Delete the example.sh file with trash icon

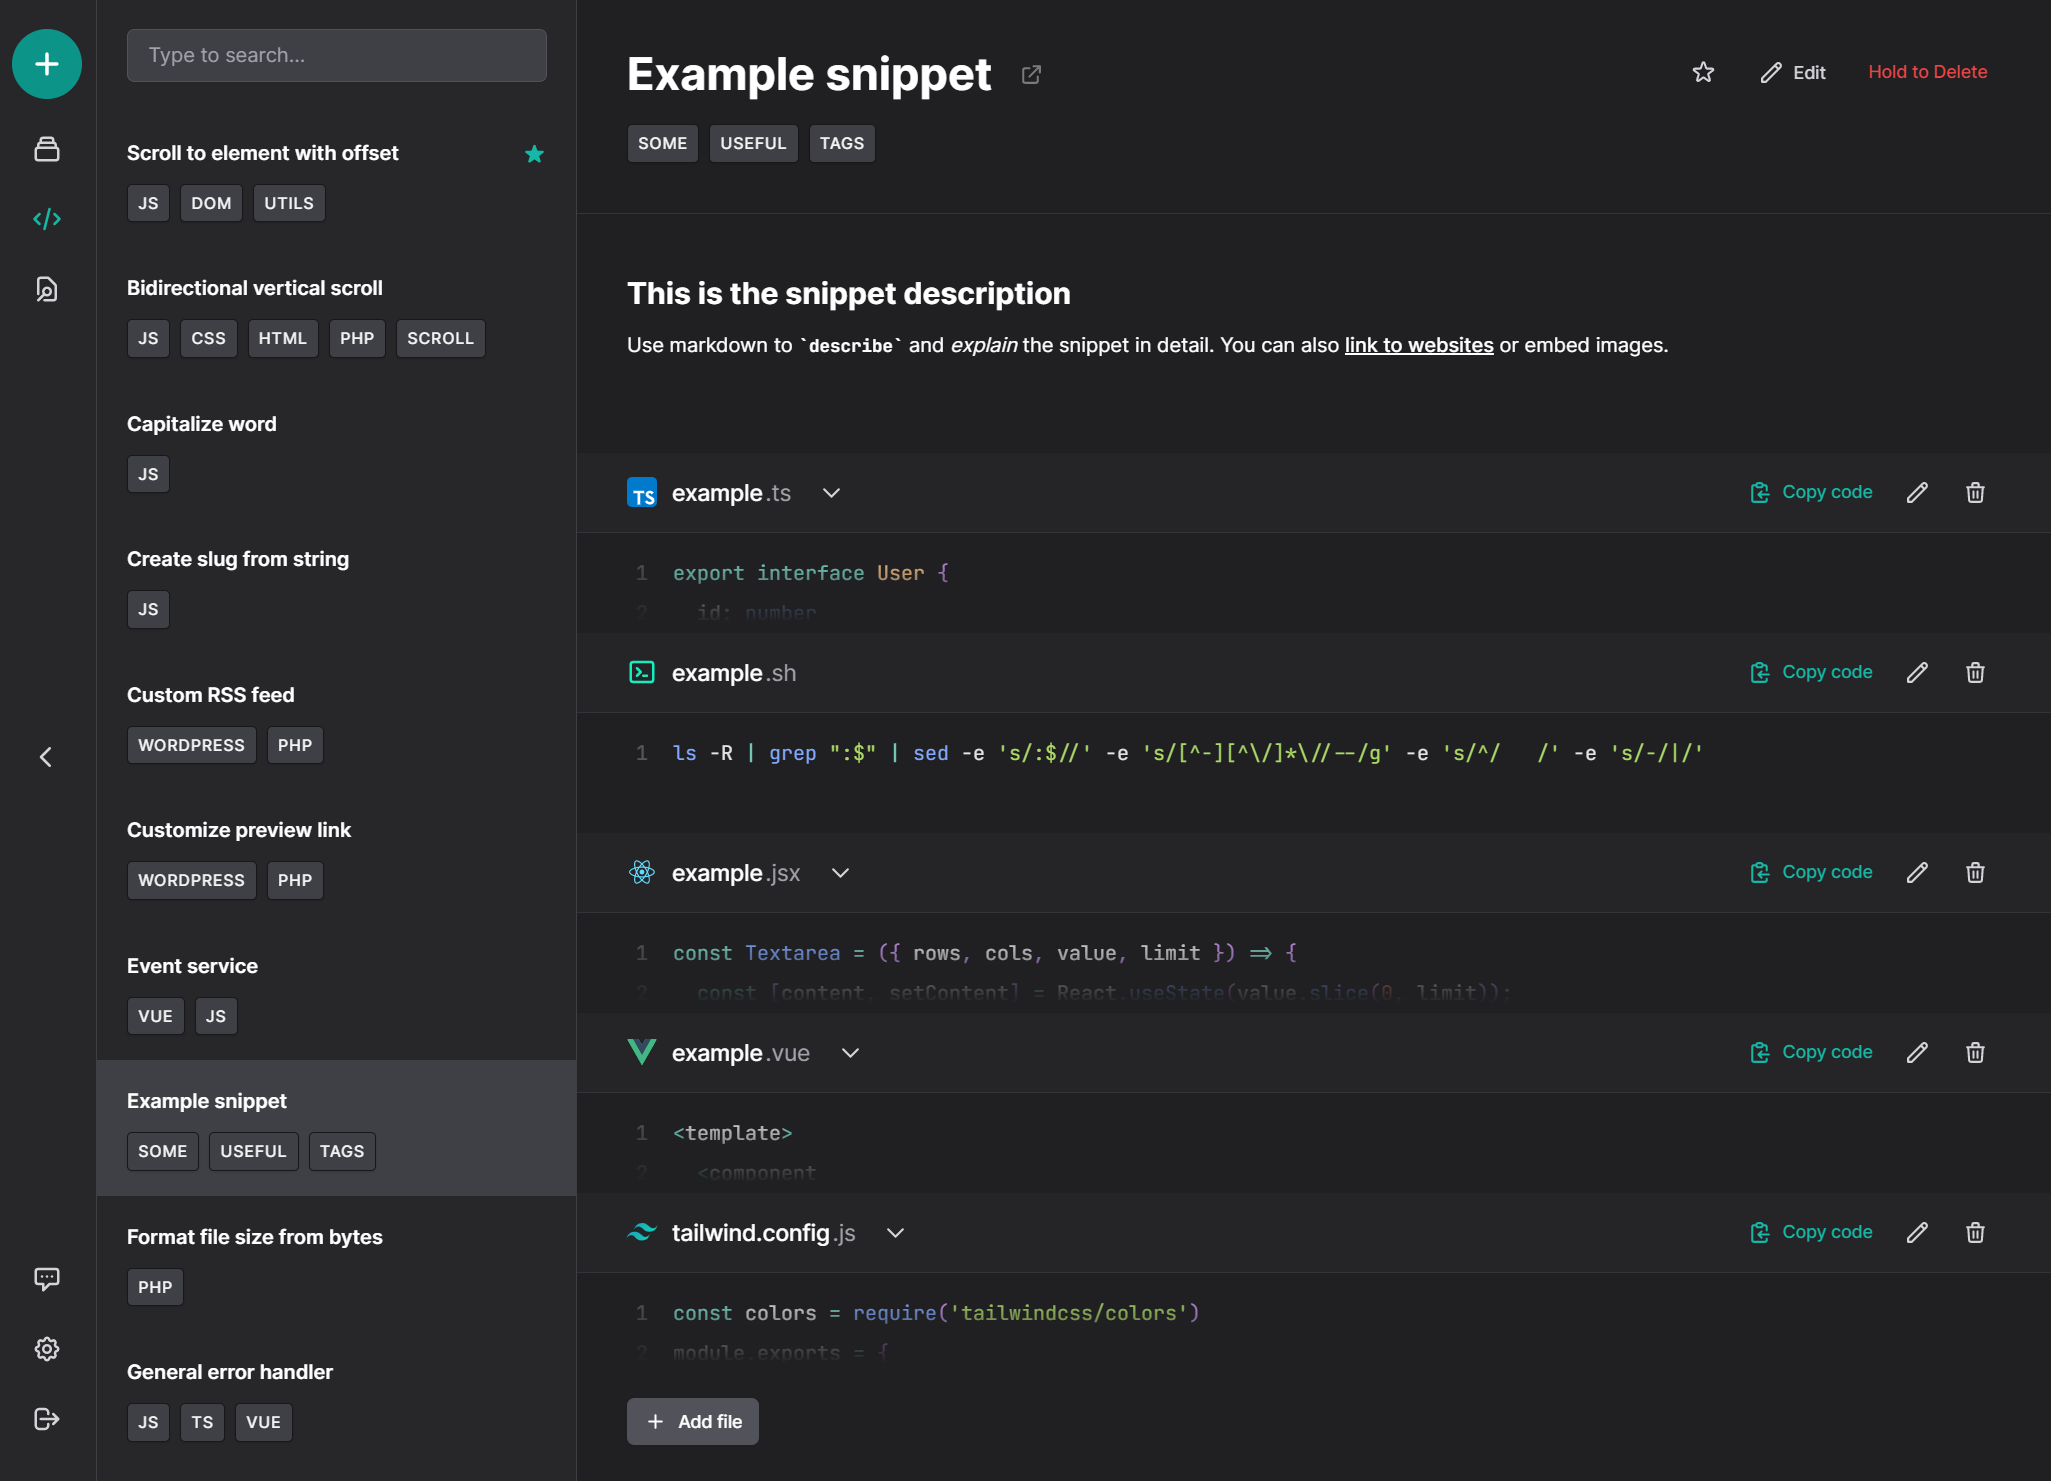pos(1975,672)
